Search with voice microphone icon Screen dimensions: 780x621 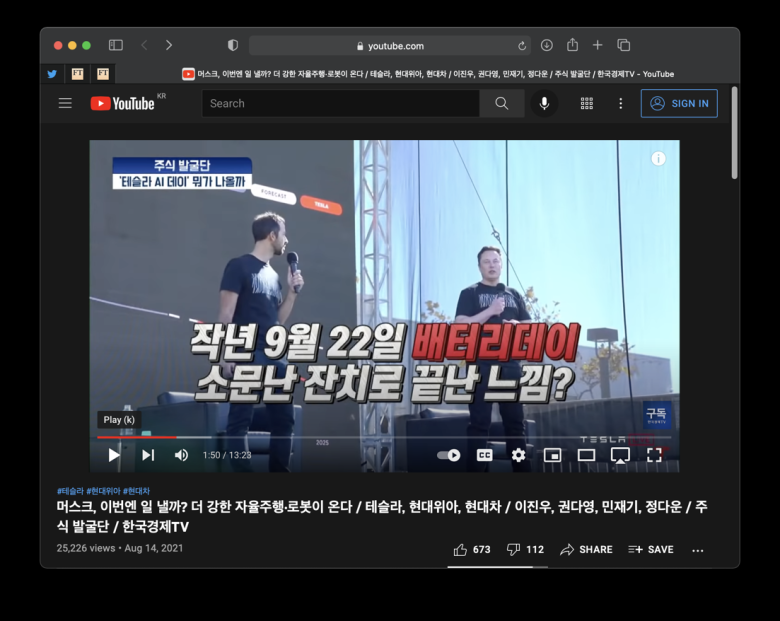(545, 104)
